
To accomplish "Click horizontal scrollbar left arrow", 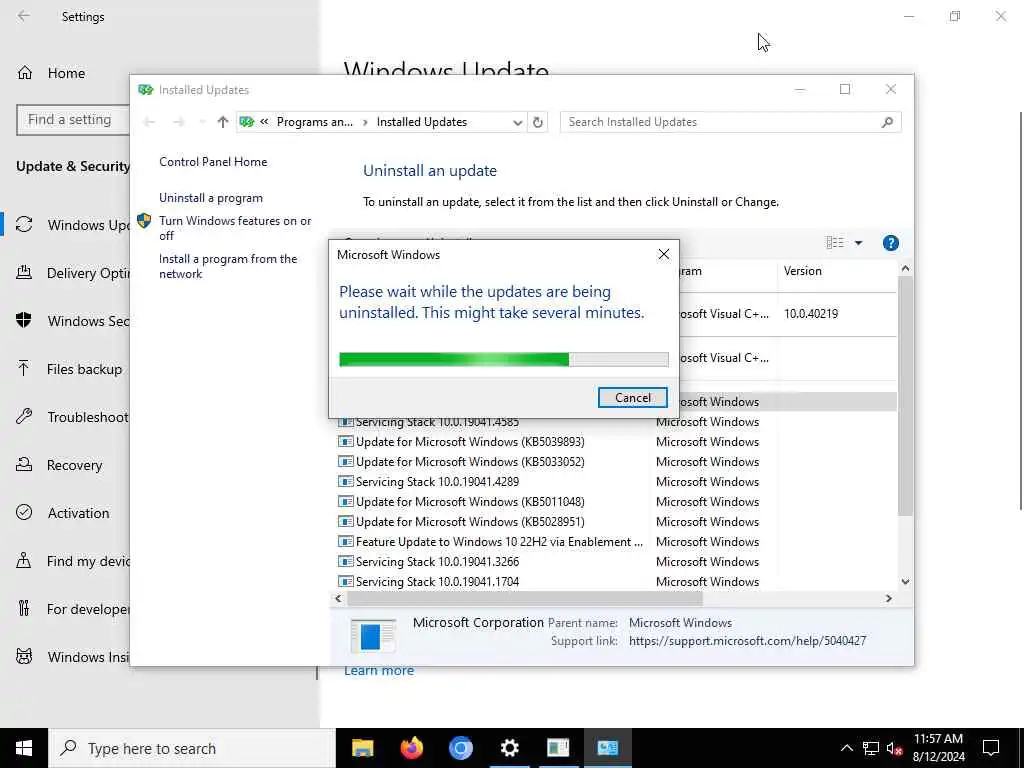I will click(x=338, y=598).
